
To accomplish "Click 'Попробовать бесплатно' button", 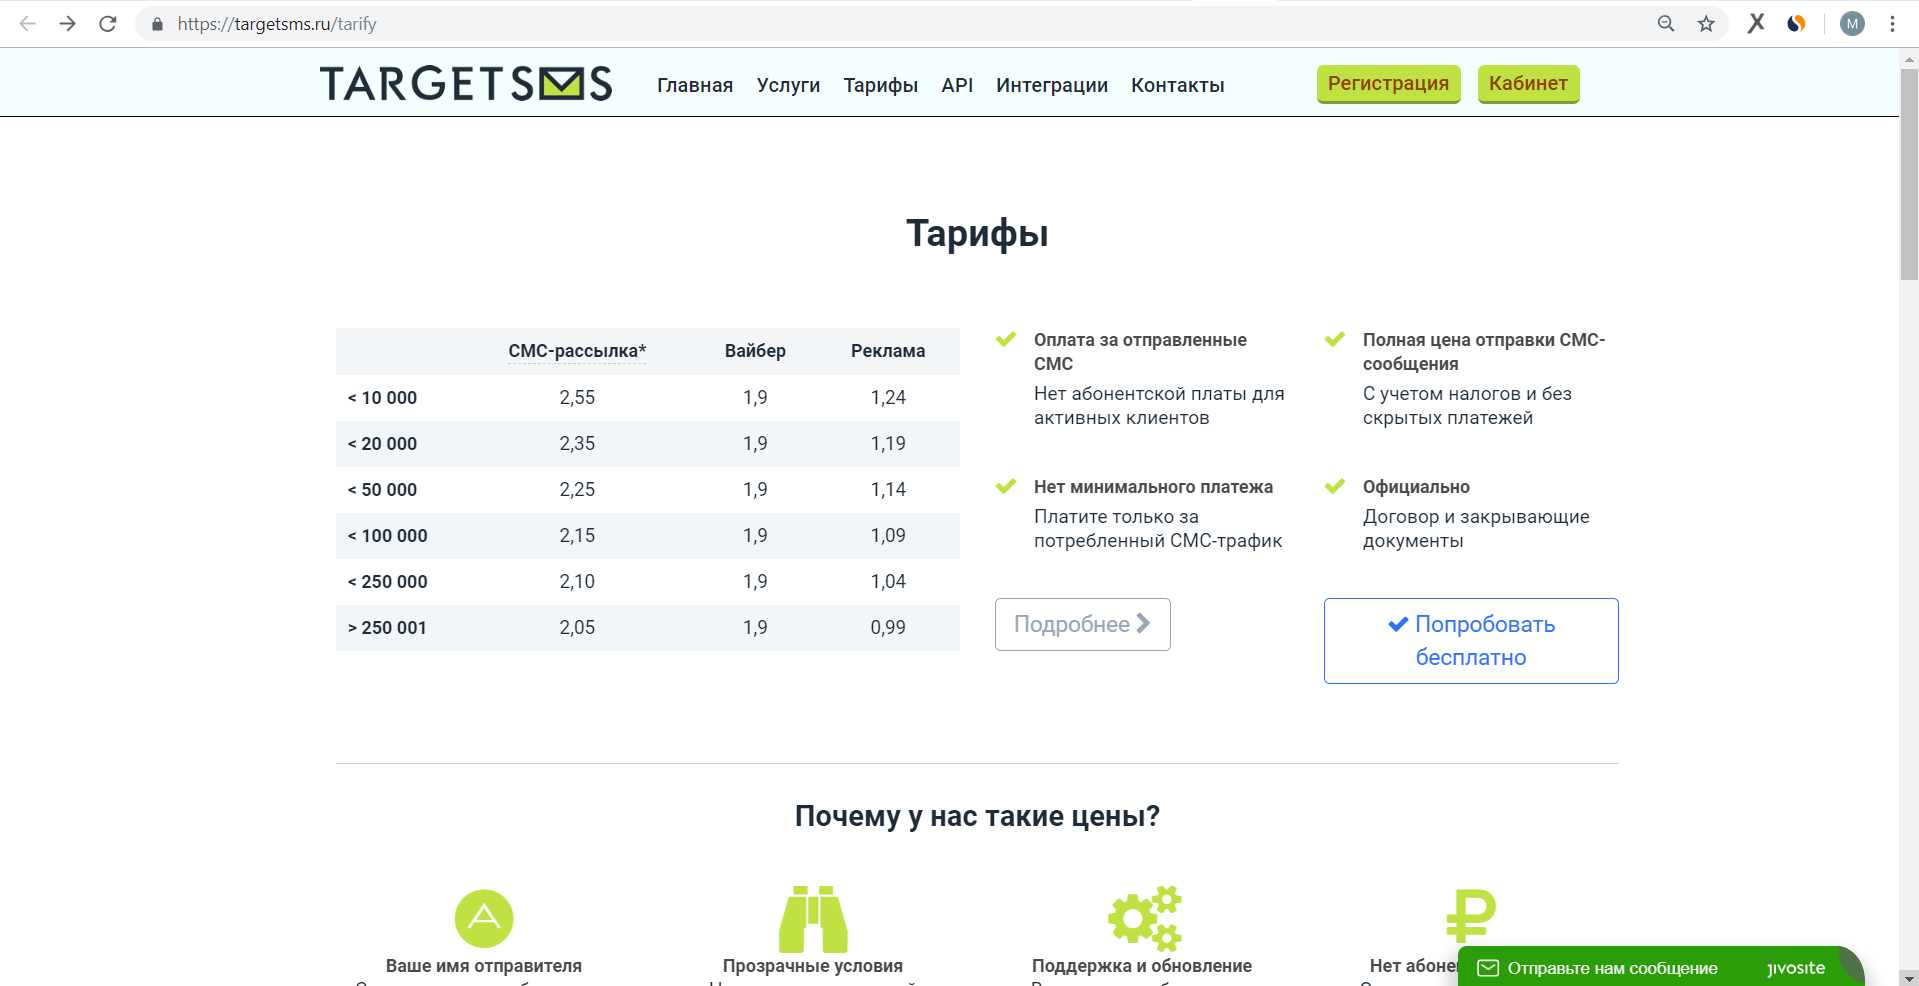I will (1471, 641).
